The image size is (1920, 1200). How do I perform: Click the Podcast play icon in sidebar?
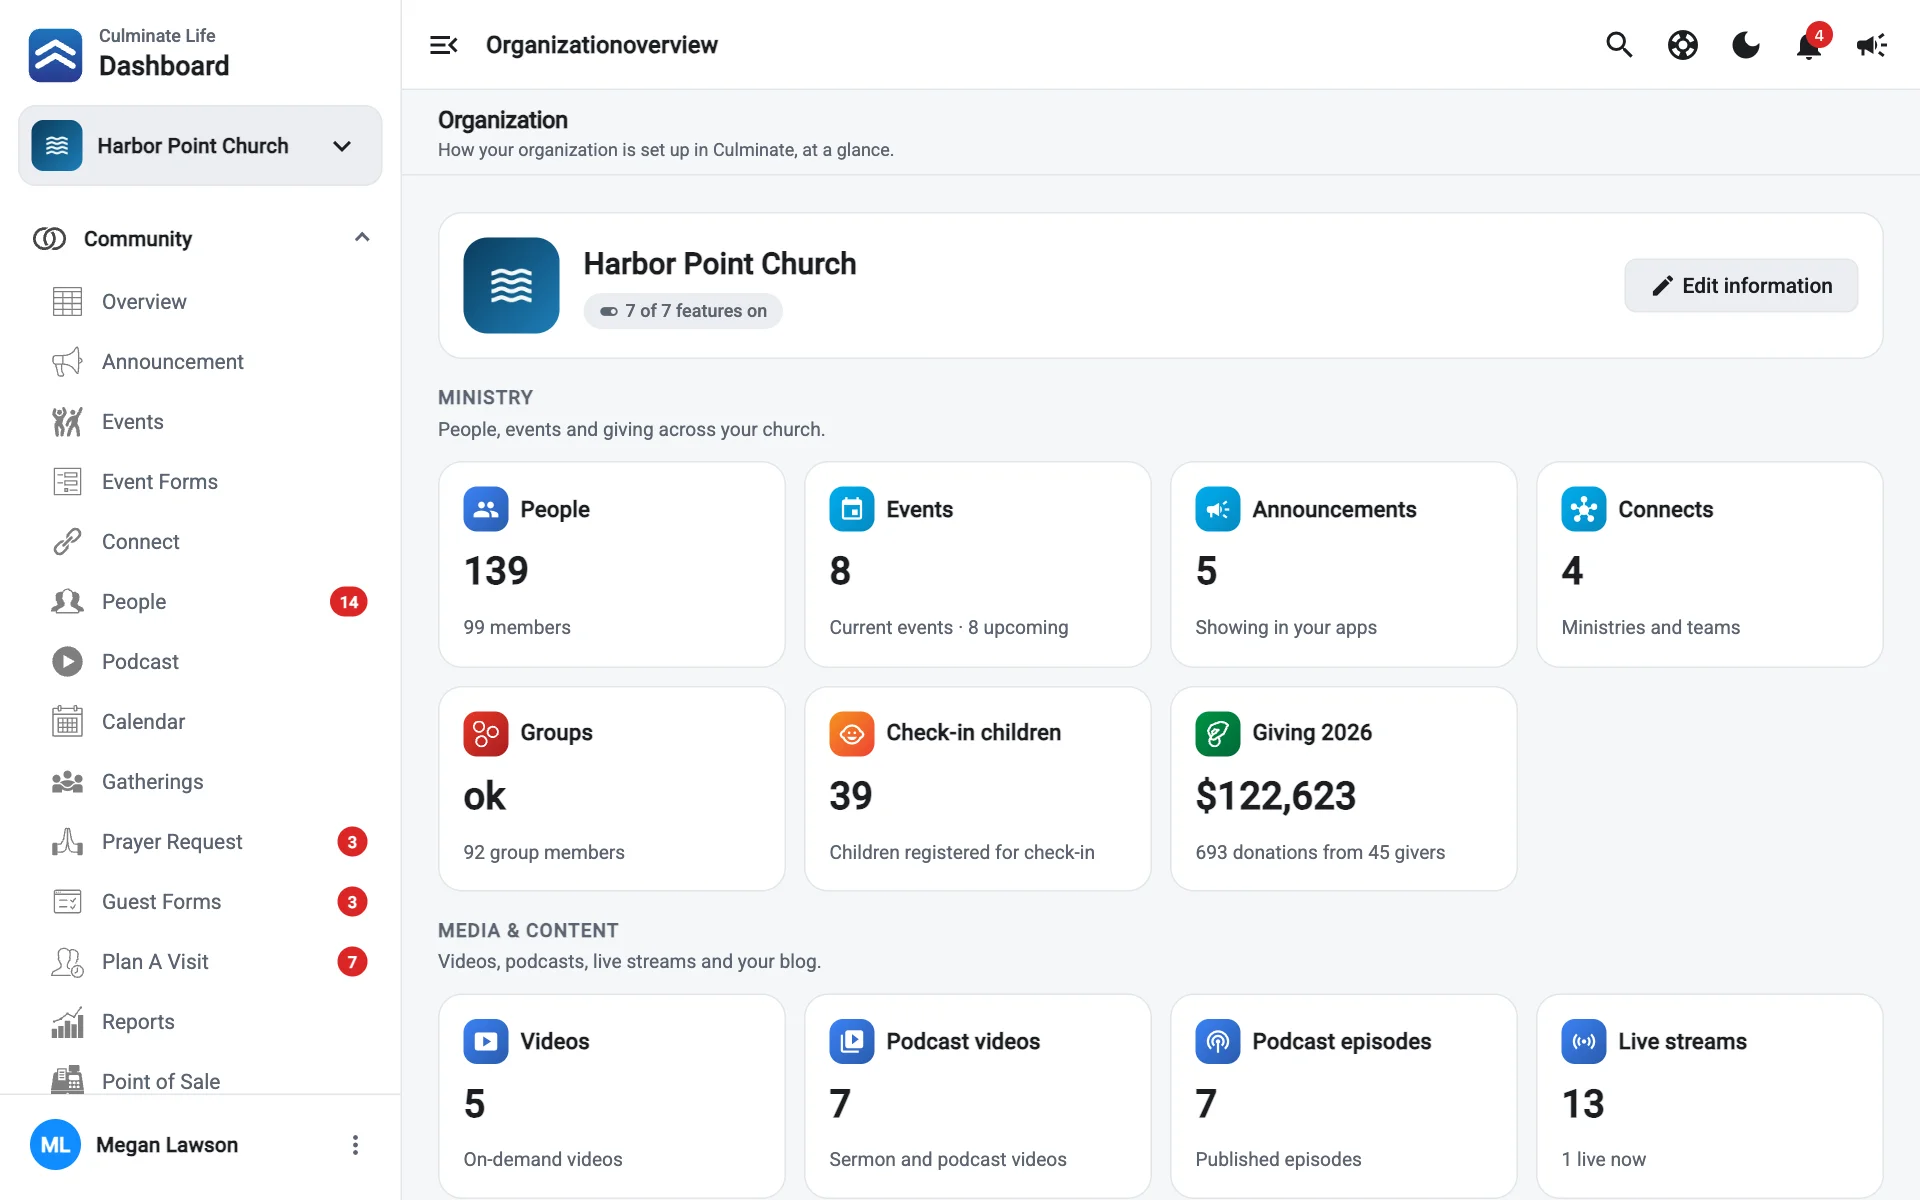click(67, 662)
